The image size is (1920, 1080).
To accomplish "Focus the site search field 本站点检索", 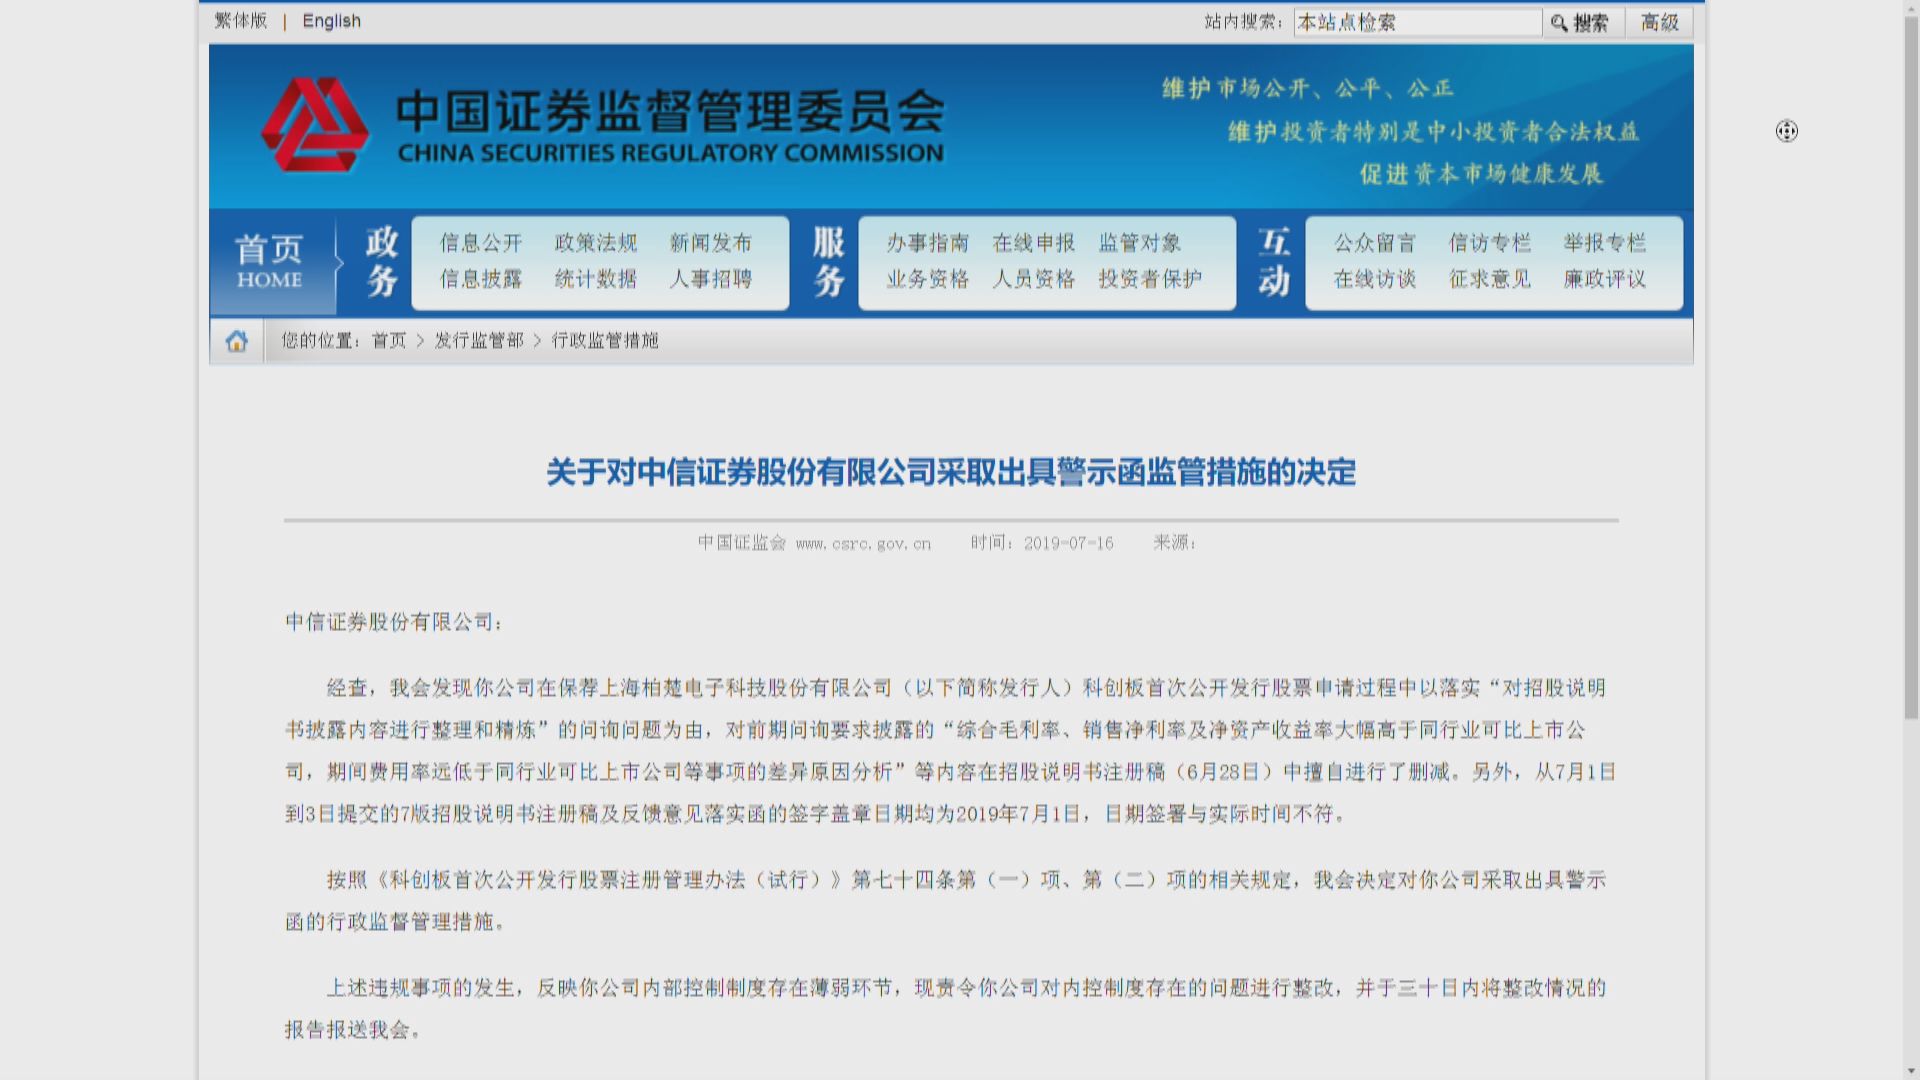I will [x=1418, y=22].
